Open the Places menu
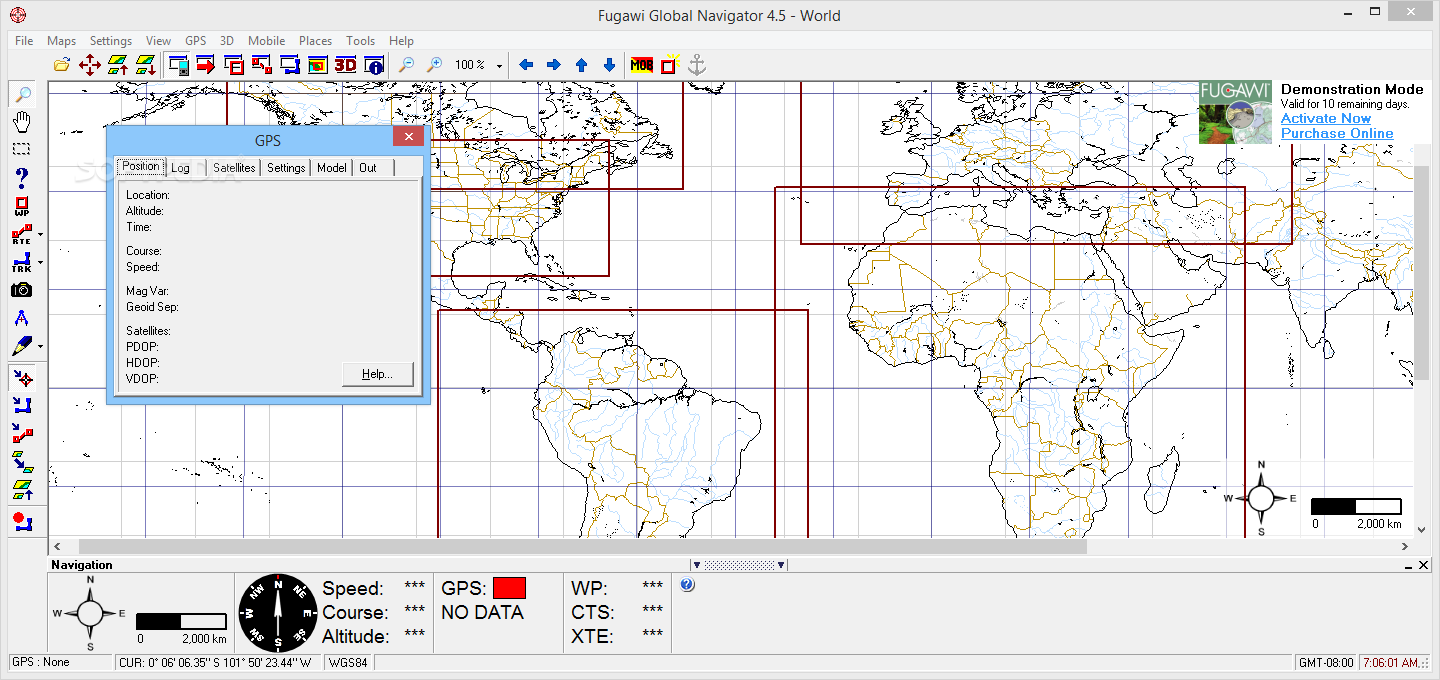 [315, 41]
